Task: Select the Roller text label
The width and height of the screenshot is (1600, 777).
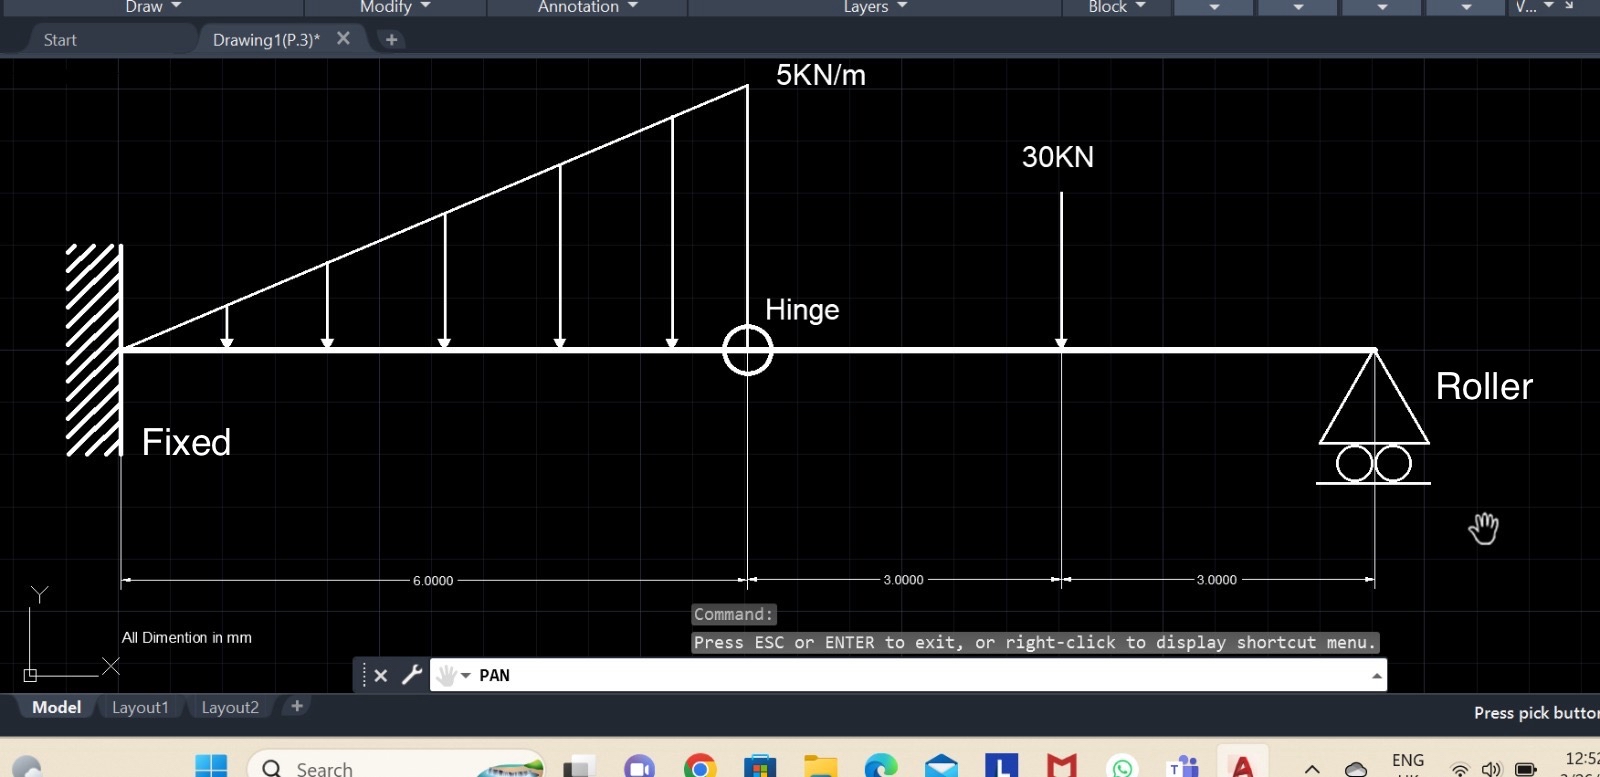Action: [x=1484, y=387]
